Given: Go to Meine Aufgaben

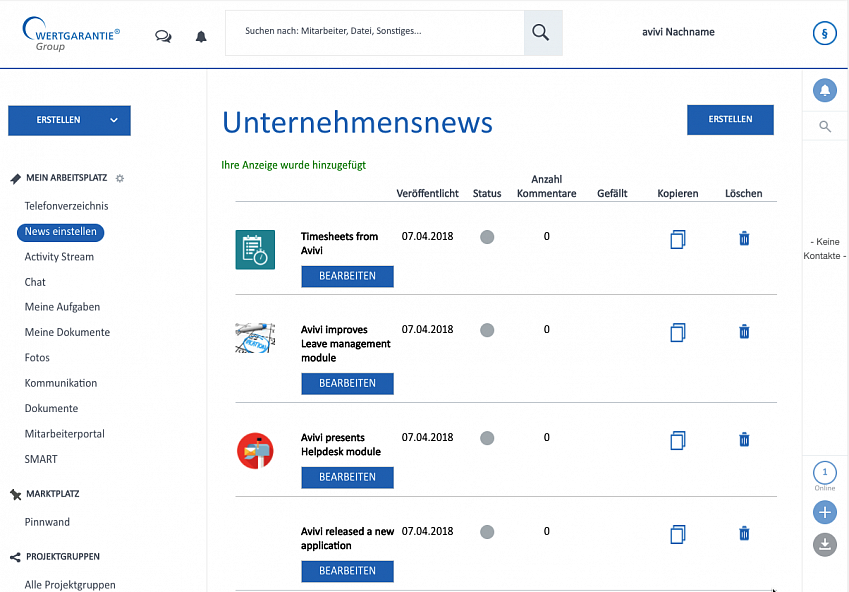Looking at the screenshot, I should click(62, 307).
